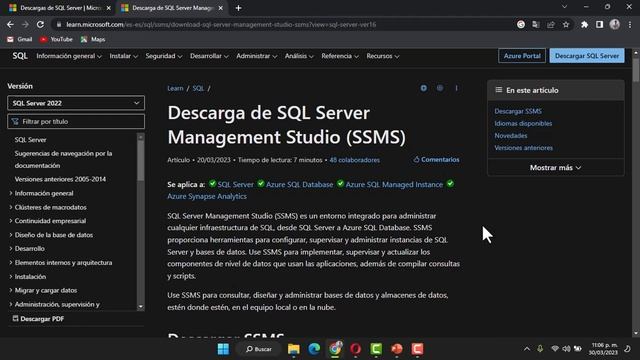
Task: Bookmark this page with the star icon
Action: click(566, 24)
